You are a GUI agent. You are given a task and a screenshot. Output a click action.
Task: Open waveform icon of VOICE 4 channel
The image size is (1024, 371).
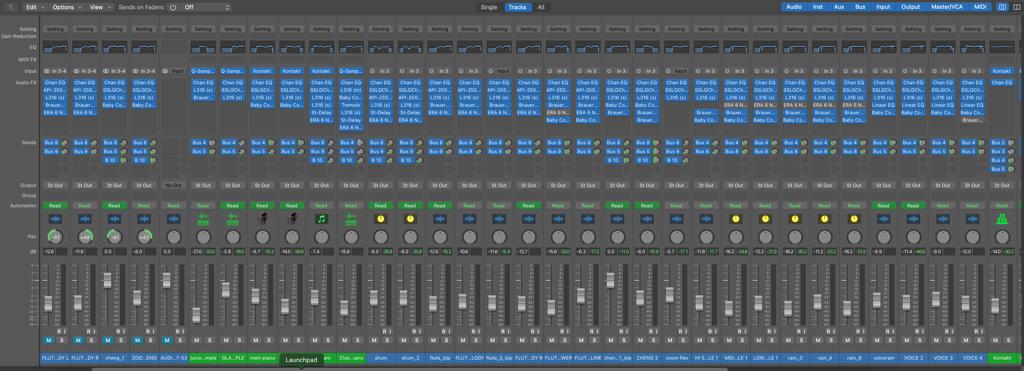(x=972, y=219)
